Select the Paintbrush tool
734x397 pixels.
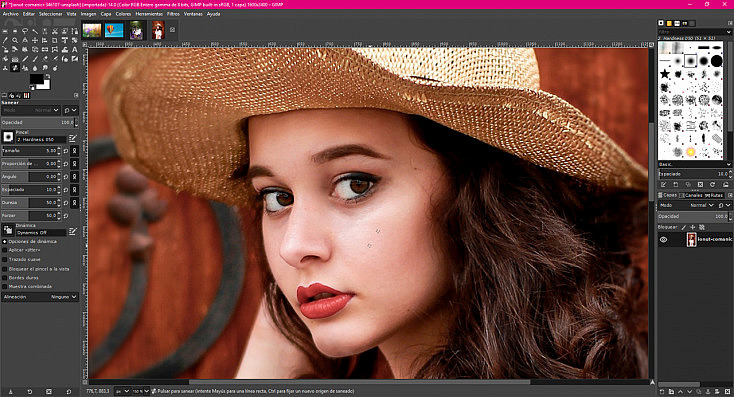click(x=35, y=59)
